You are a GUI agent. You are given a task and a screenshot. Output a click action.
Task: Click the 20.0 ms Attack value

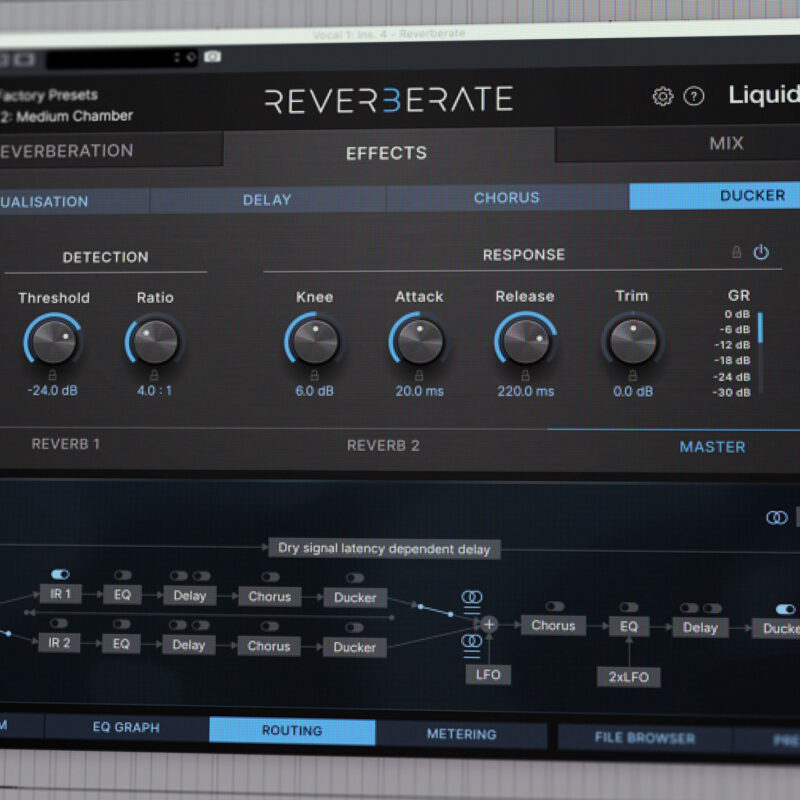point(419,391)
